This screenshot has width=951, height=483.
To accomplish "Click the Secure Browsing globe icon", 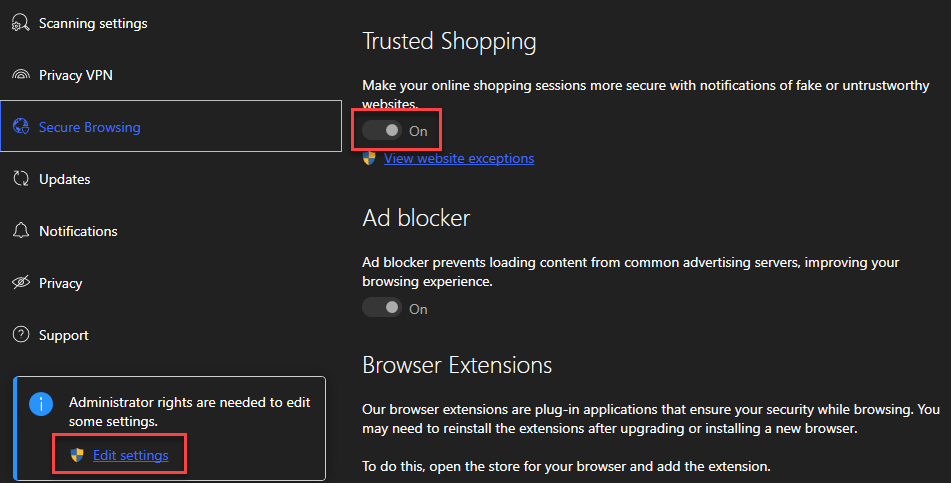I will (20, 127).
